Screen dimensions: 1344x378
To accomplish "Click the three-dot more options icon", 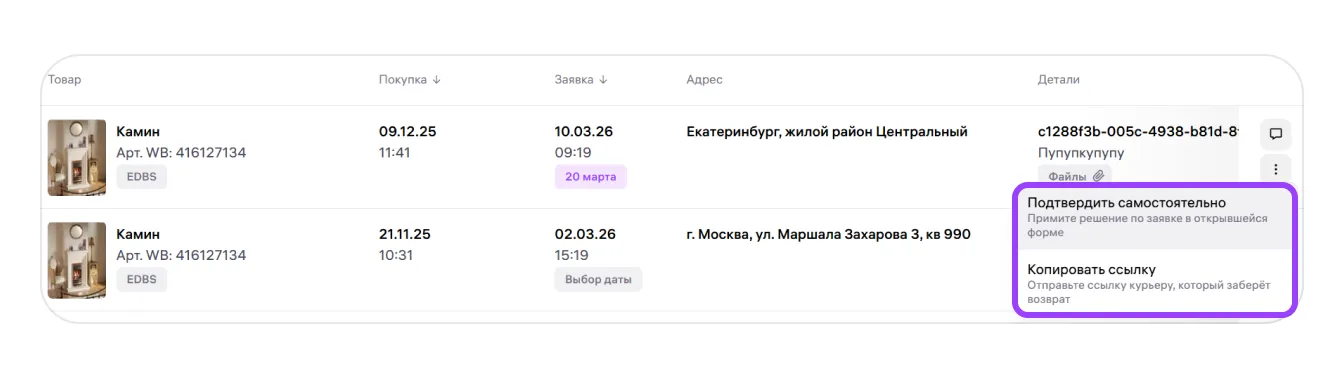I will coord(1275,168).
